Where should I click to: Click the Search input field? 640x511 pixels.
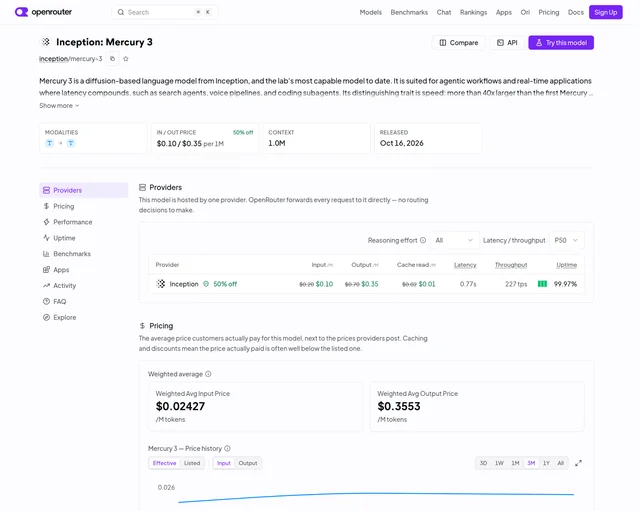[x=164, y=12]
